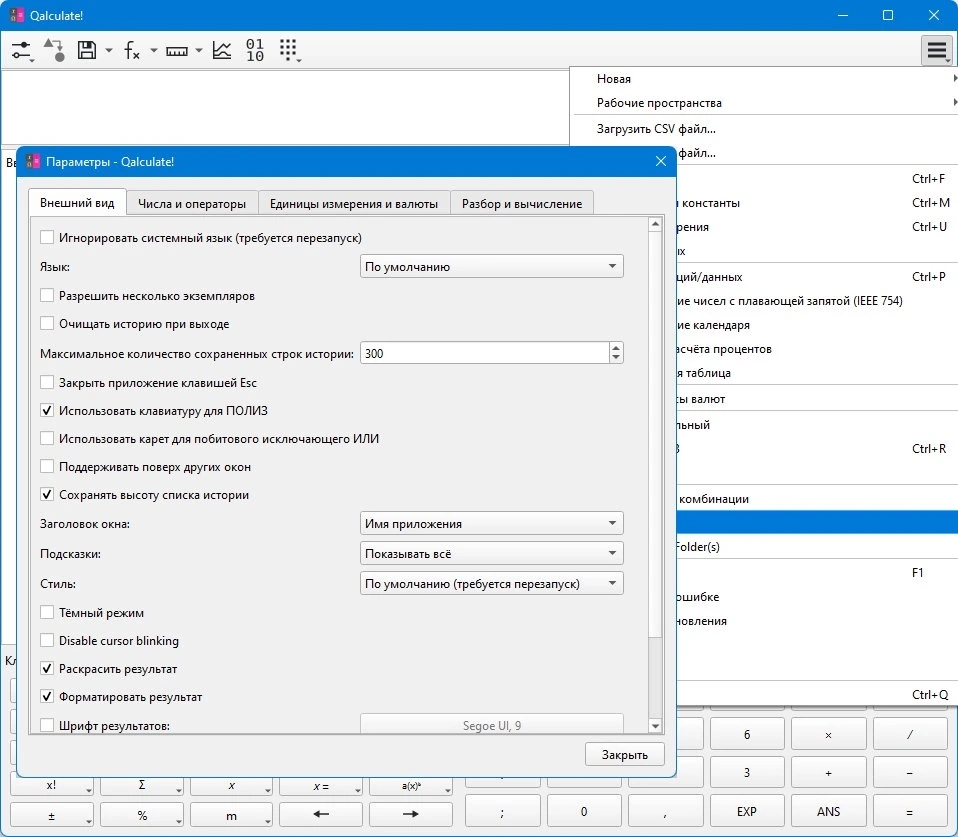Click the history lines count field 300

point(484,353)
